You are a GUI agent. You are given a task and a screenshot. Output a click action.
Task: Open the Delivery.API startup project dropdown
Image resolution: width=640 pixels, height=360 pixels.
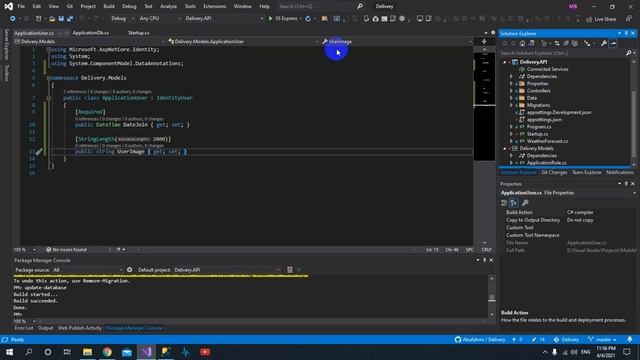click(224, 18)
